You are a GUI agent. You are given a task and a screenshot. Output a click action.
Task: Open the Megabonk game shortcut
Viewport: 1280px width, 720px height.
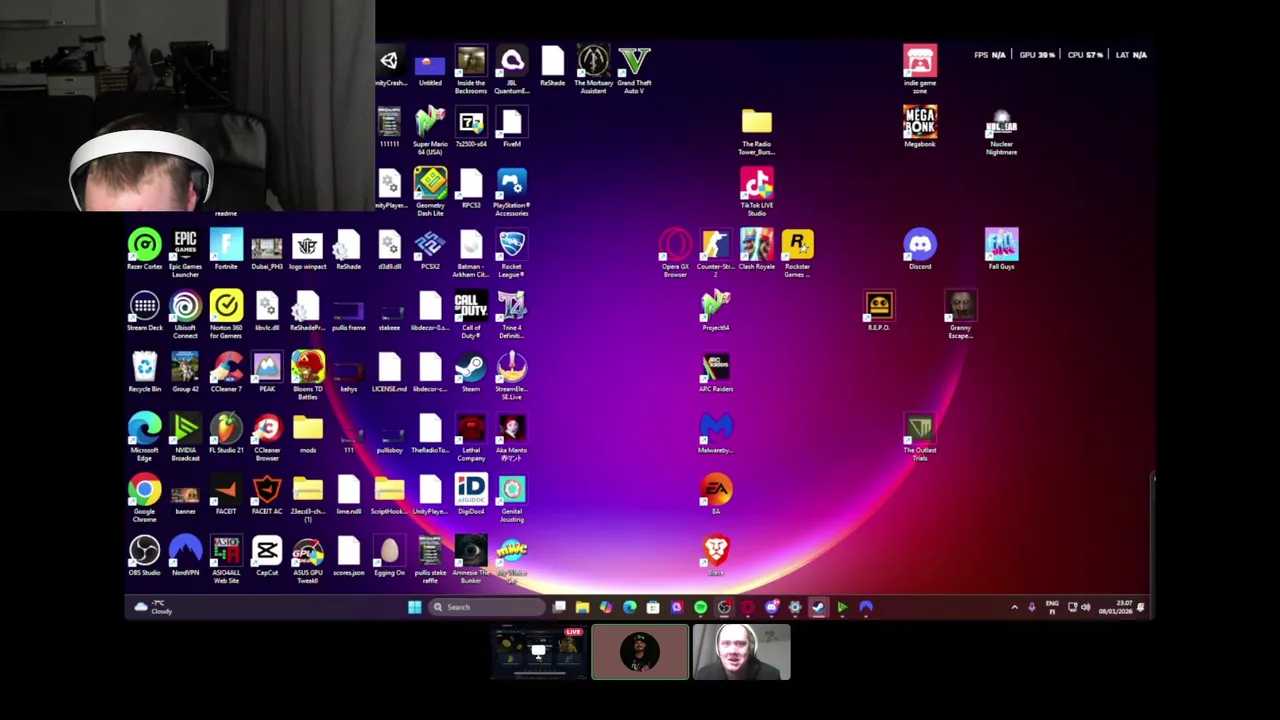tap(920, 126)
